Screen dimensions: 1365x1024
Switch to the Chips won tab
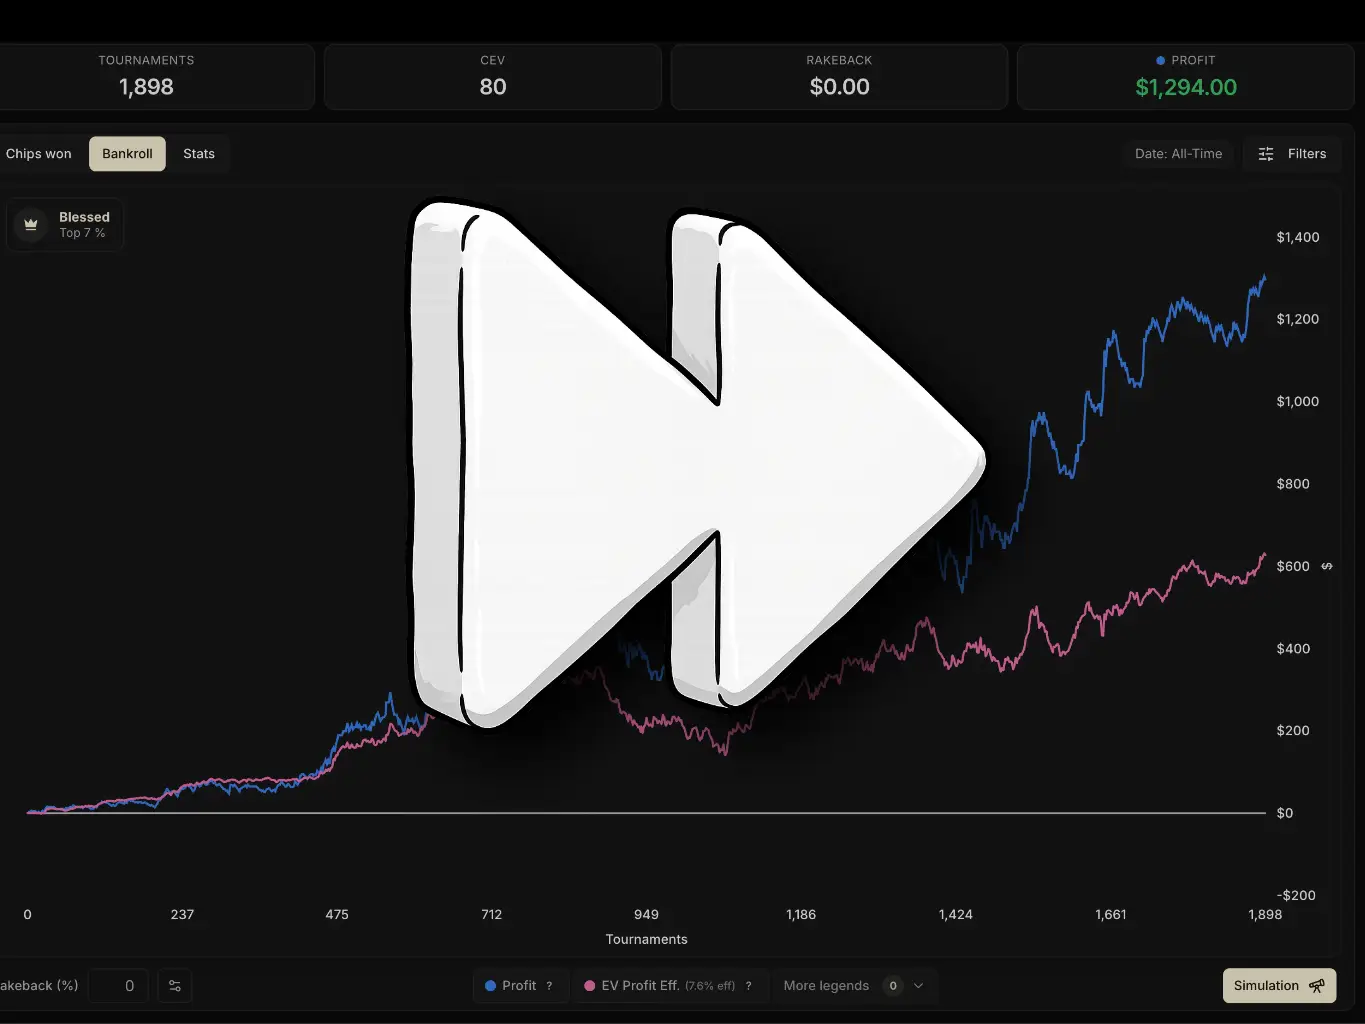(39, 154)
